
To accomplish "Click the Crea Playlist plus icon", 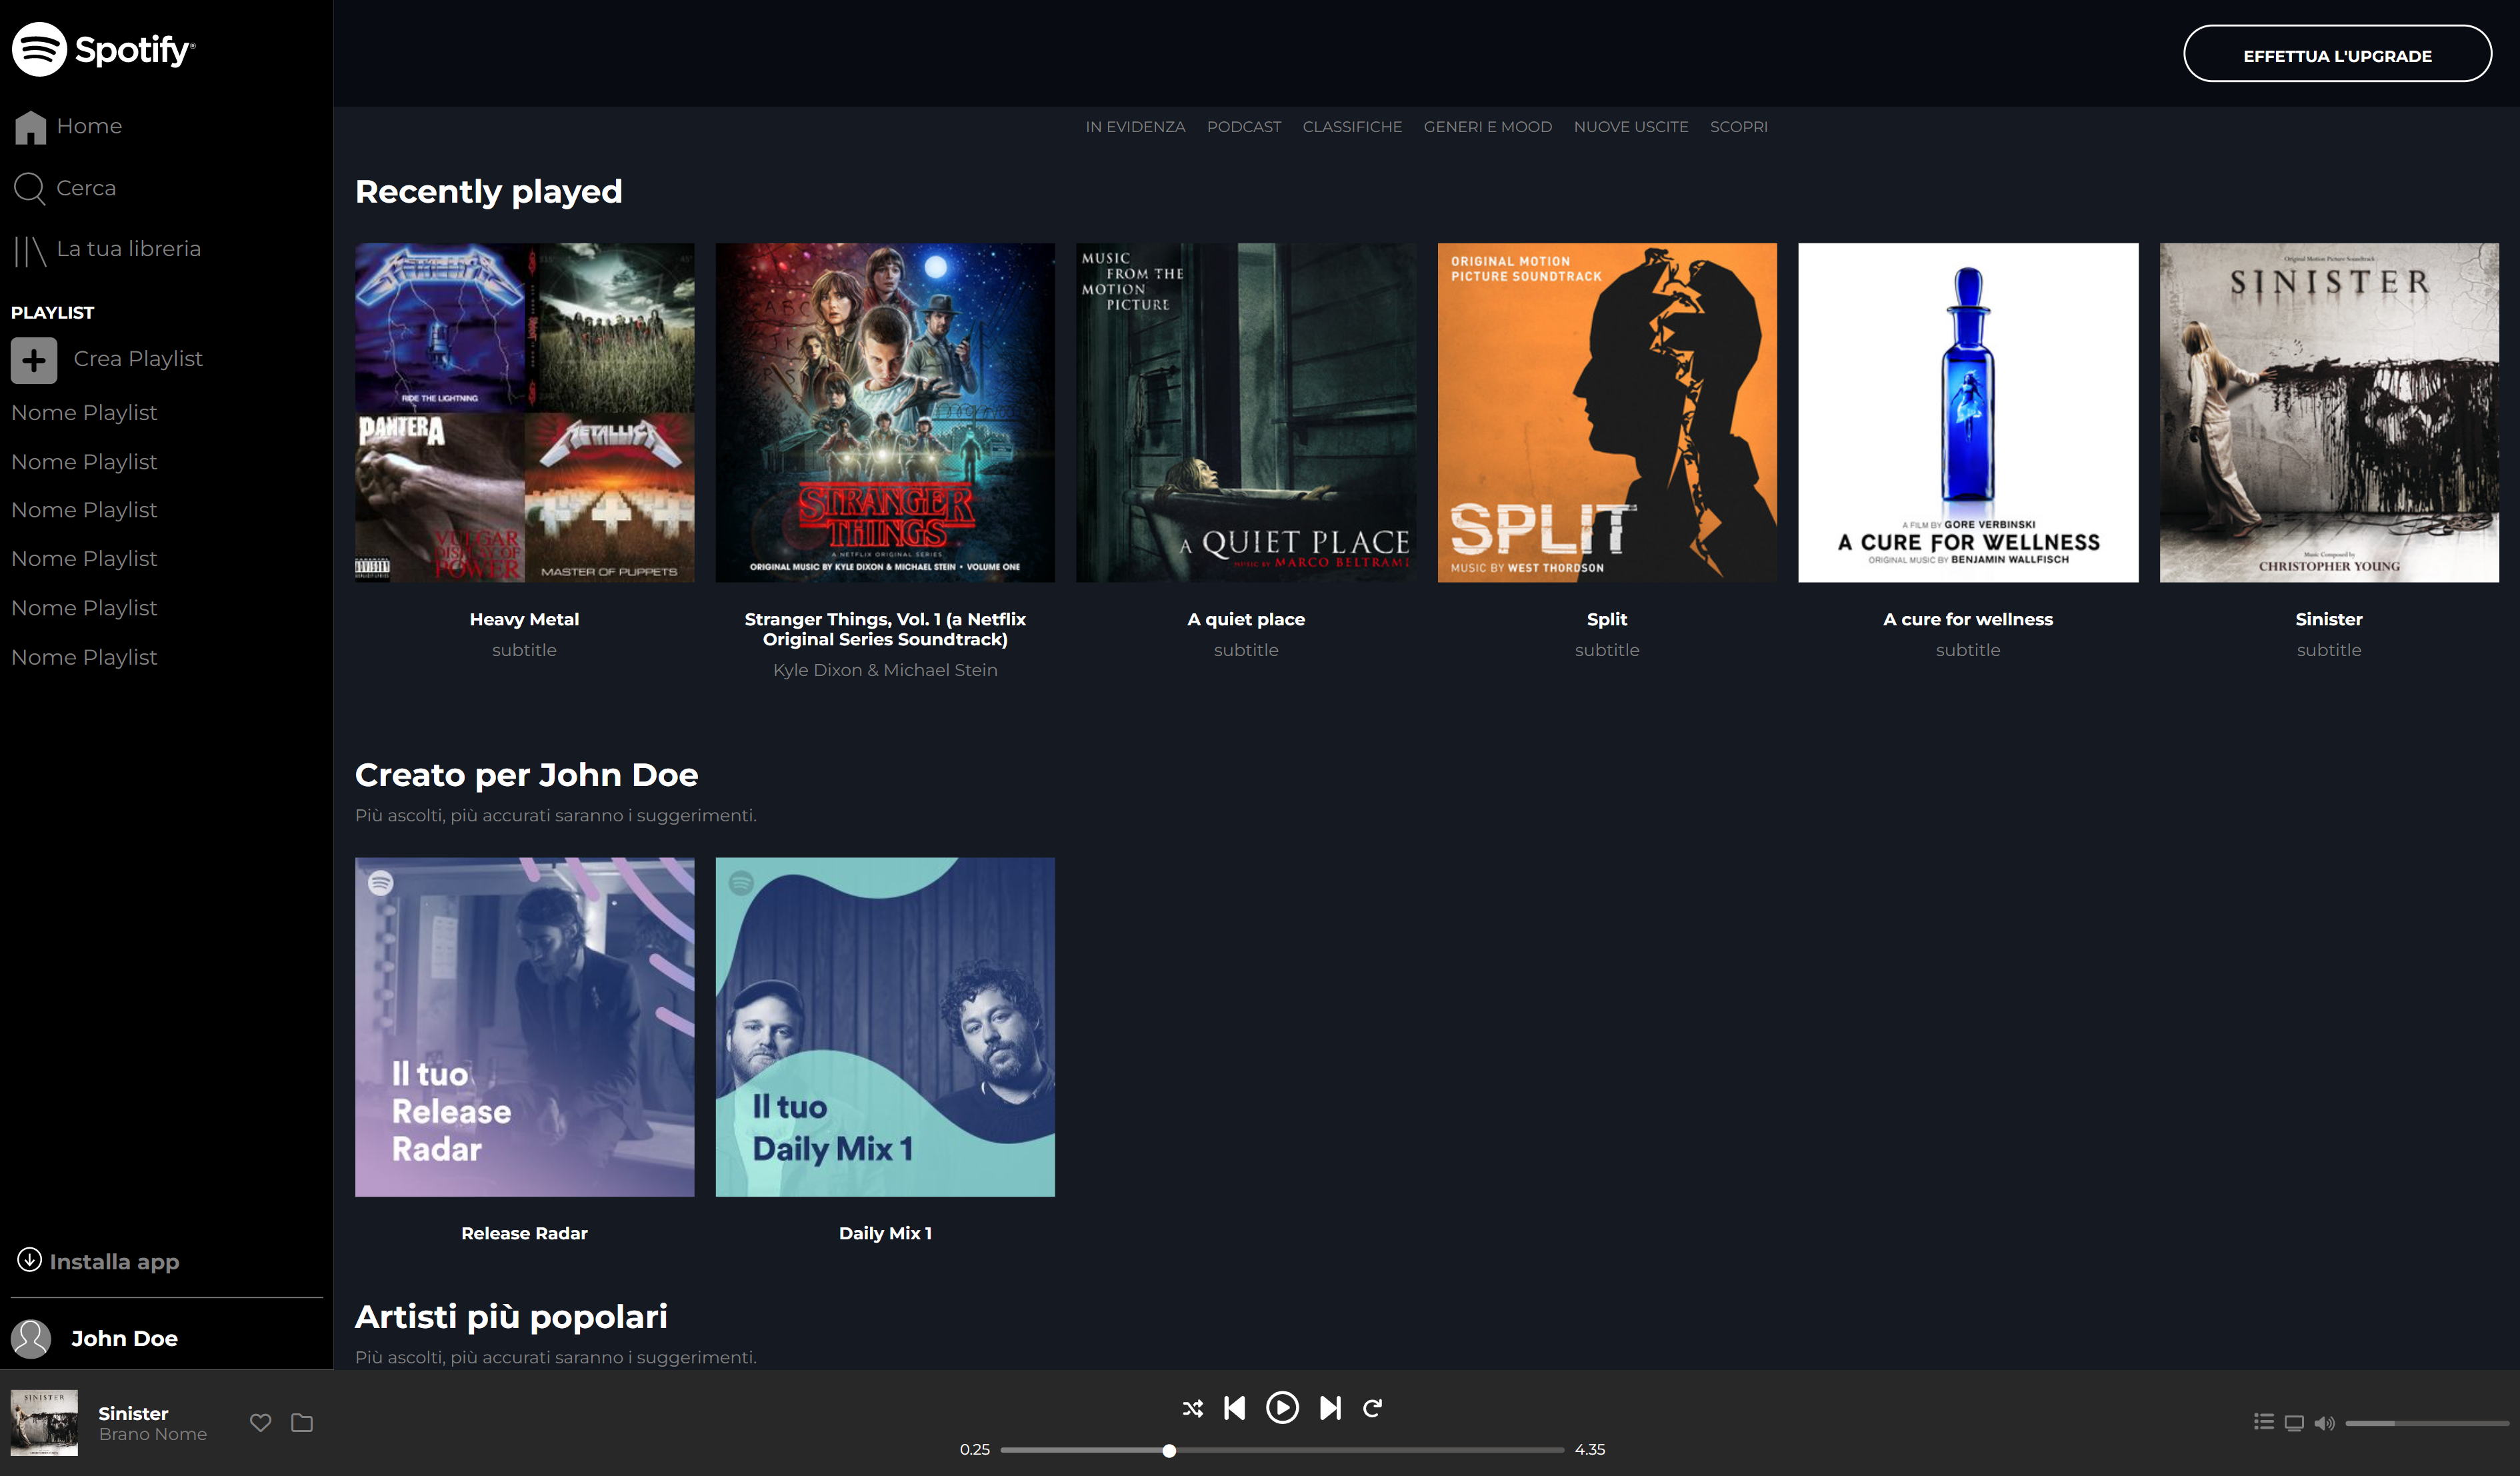I will [x=34, y=360].
